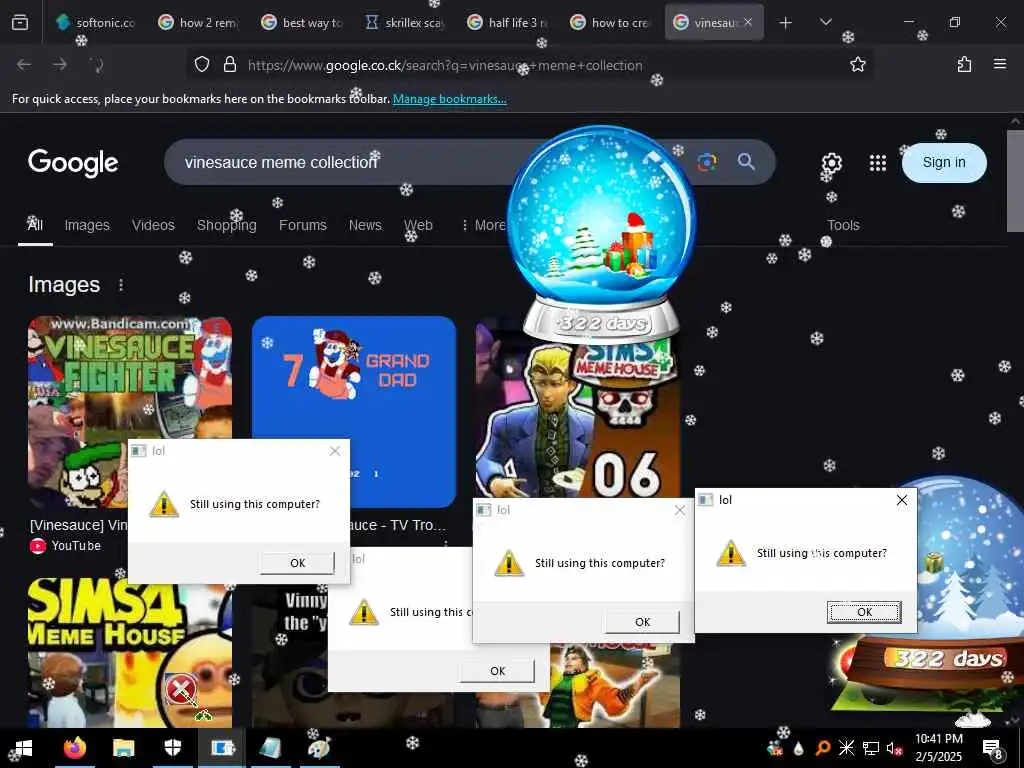This screenshot has width=1024, height=768.
Task: Switch to the Forums results tab
Action: [302, 225]
